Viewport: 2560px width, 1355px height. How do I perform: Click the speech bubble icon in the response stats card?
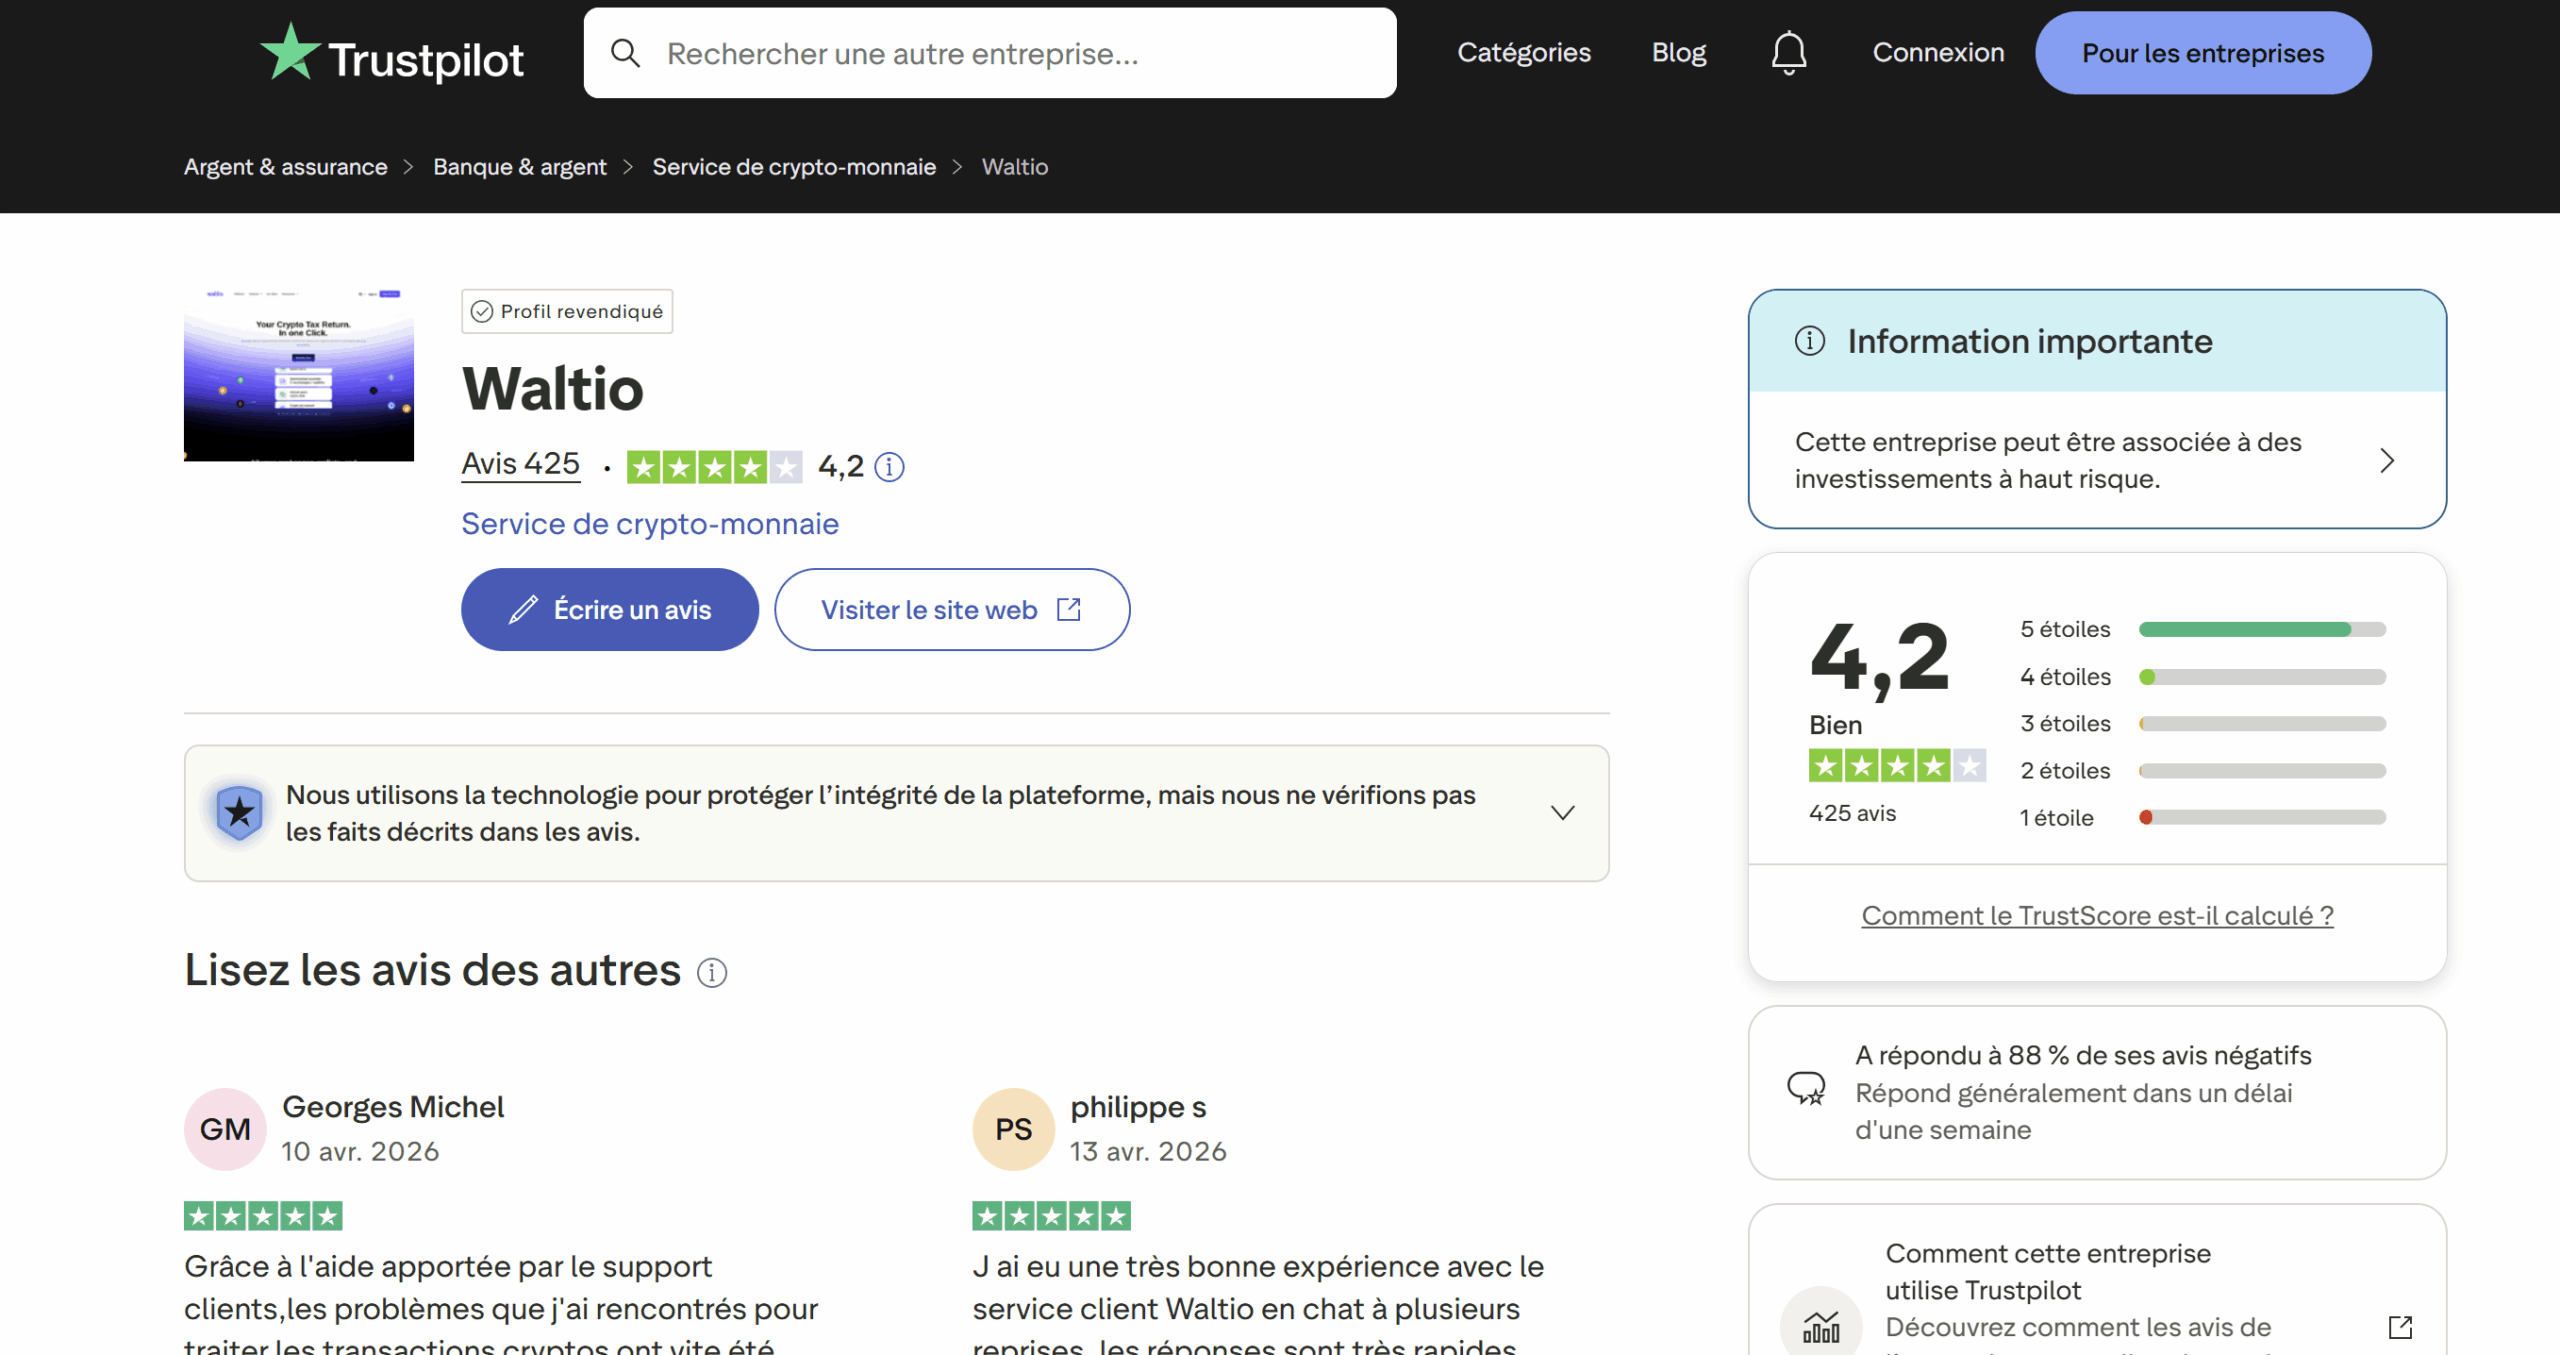point(1808,1092)
